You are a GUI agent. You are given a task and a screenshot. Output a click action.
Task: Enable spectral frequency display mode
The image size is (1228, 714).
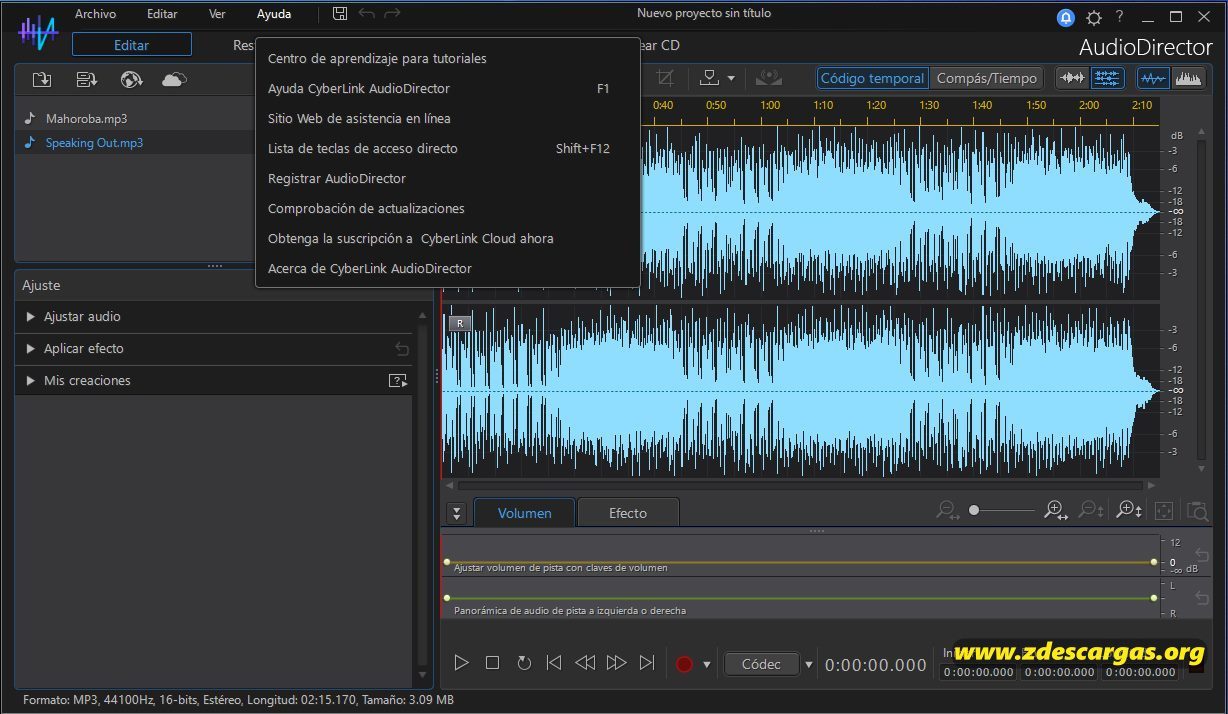(1188, 78)
